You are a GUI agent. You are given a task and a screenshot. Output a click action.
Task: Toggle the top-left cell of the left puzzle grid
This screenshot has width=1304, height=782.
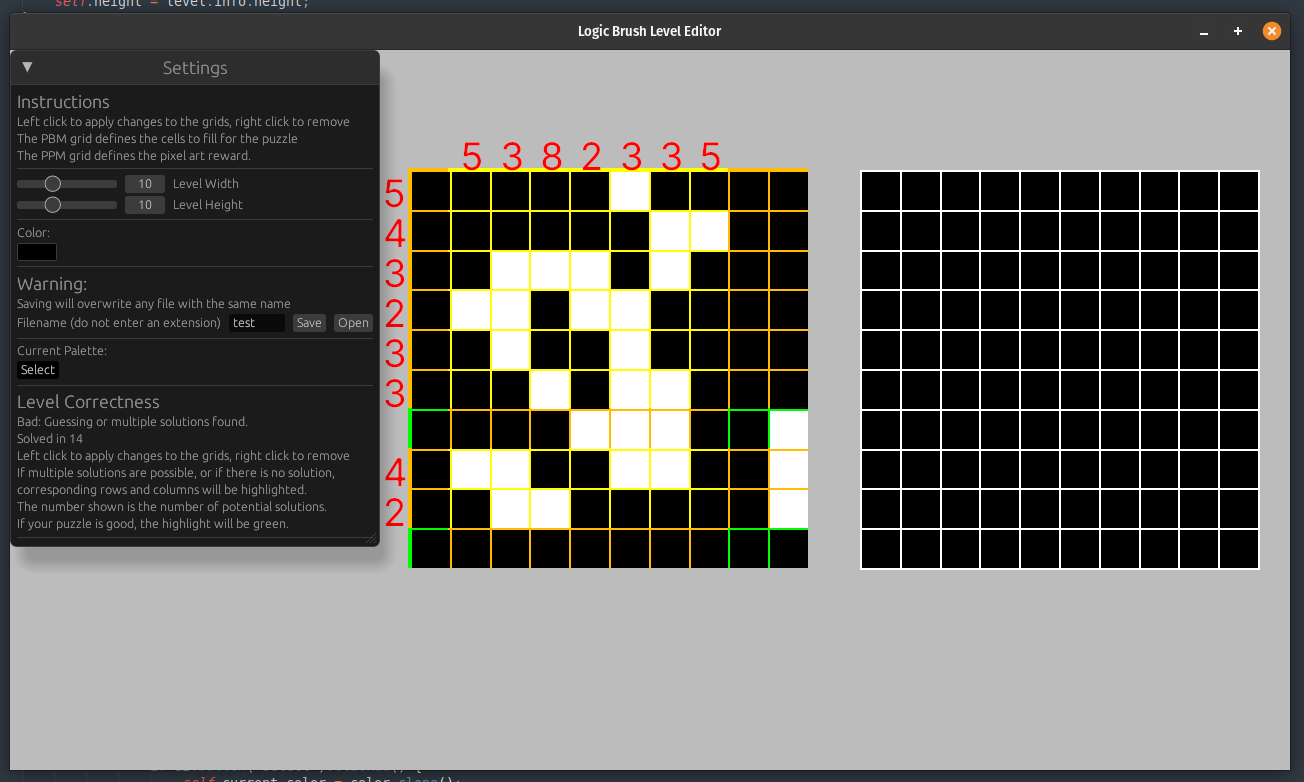430,190
